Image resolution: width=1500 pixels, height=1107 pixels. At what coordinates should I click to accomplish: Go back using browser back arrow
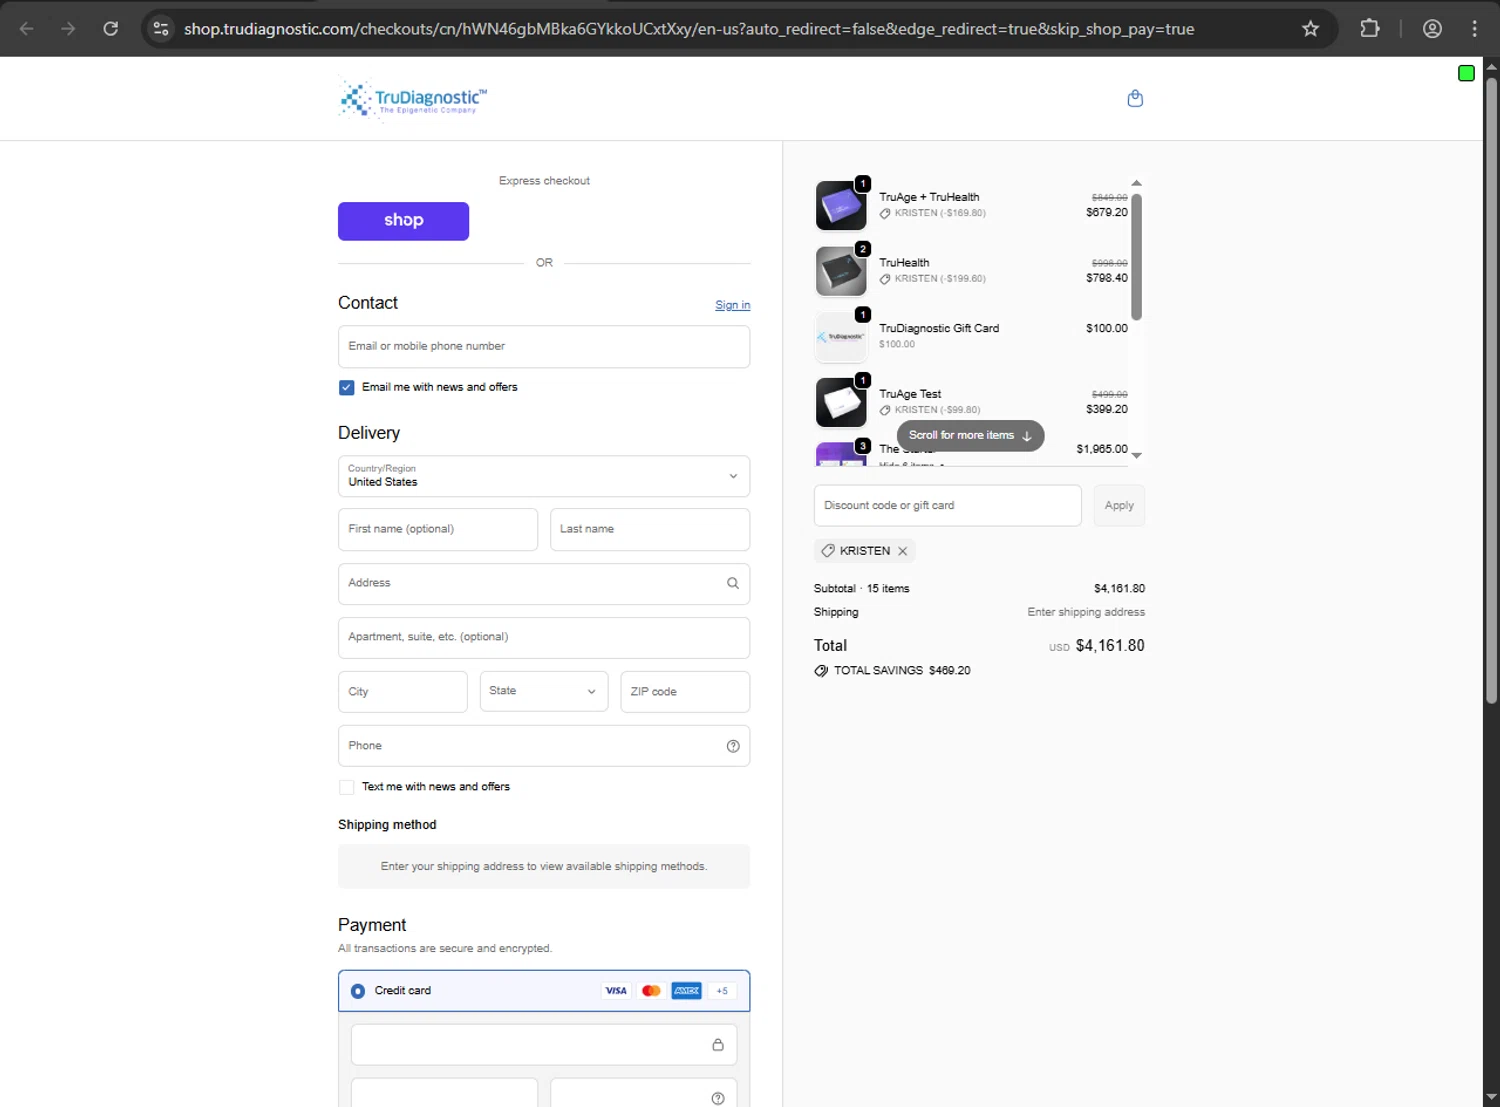[27, 29]
